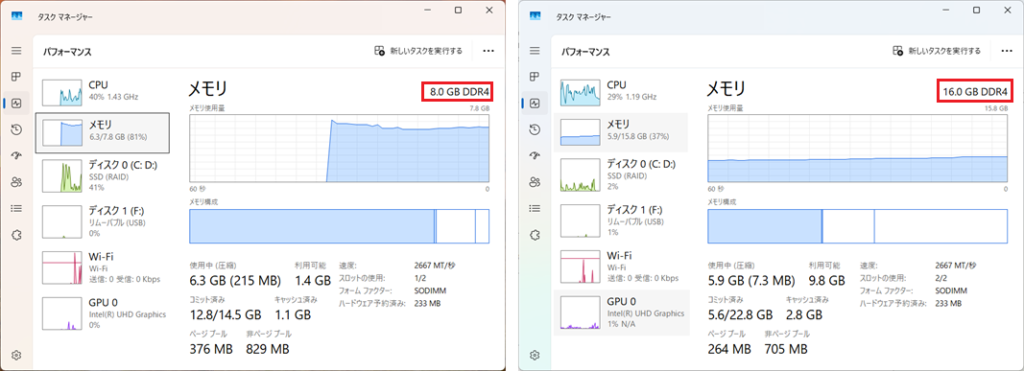The image size is (1024, 371).
Task: Open hamburger navigation menu in left Task Manager
Action: (16, 50)
